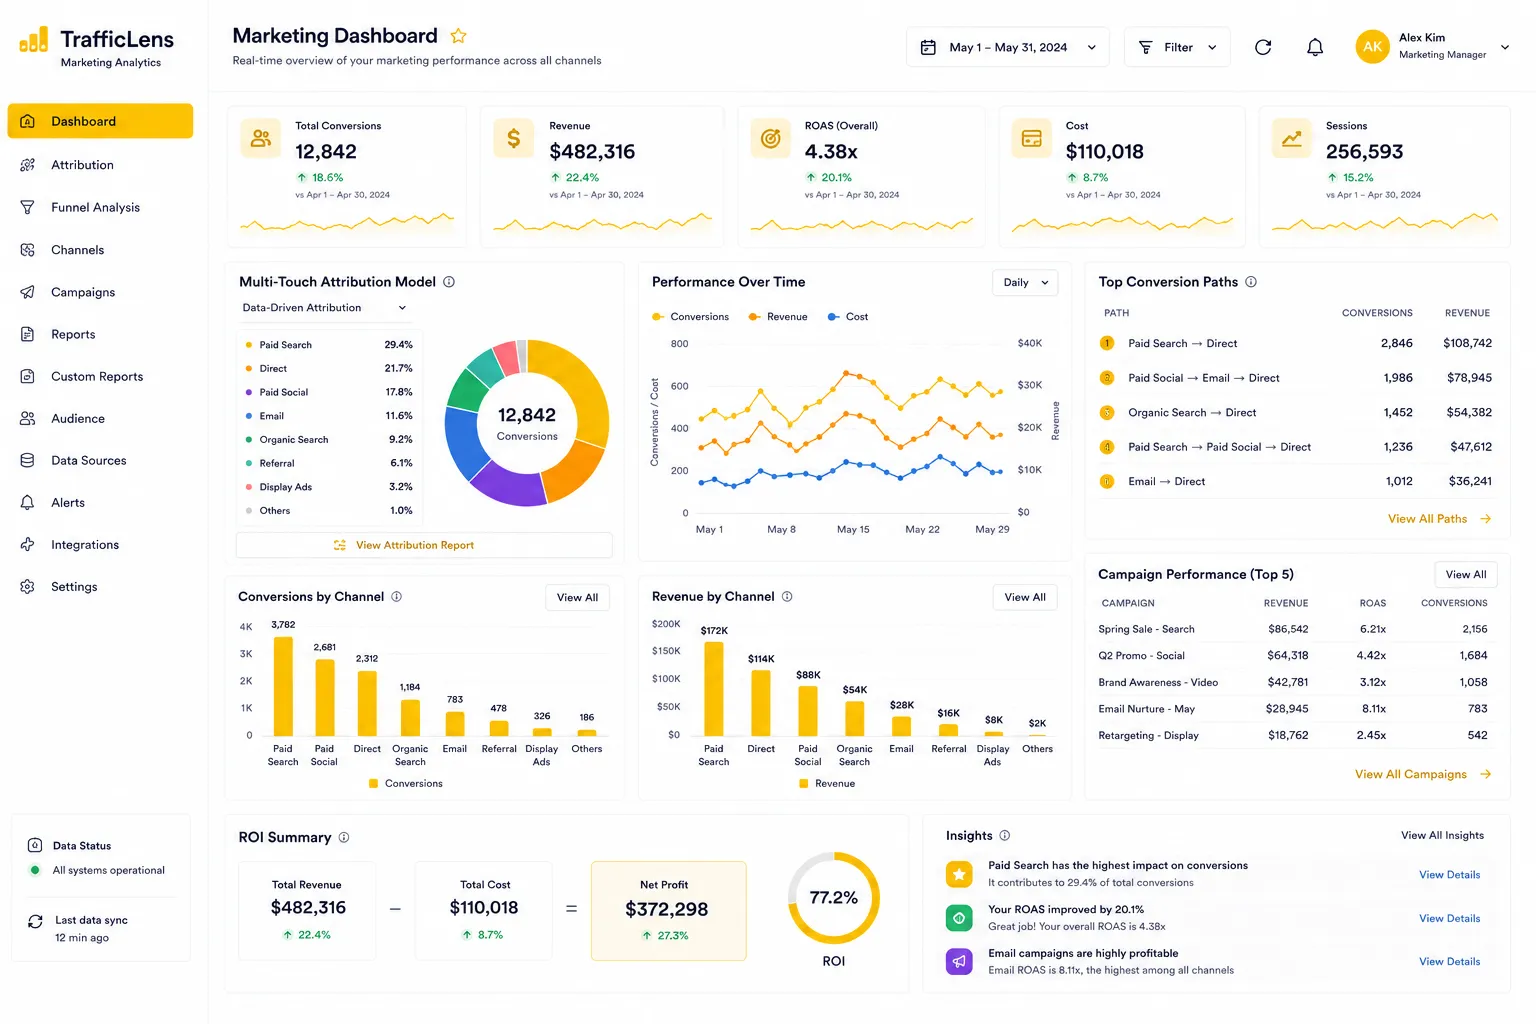Screen dimensions: 1536x1024
Task: Click the Total Conversions people icon
Action: pos(261,138)
